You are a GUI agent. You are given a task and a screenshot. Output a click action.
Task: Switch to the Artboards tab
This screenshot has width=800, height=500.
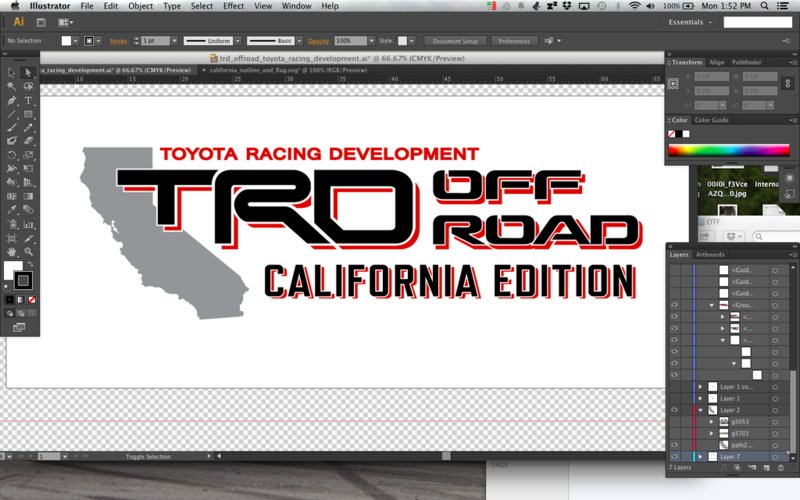coord(710,255)
